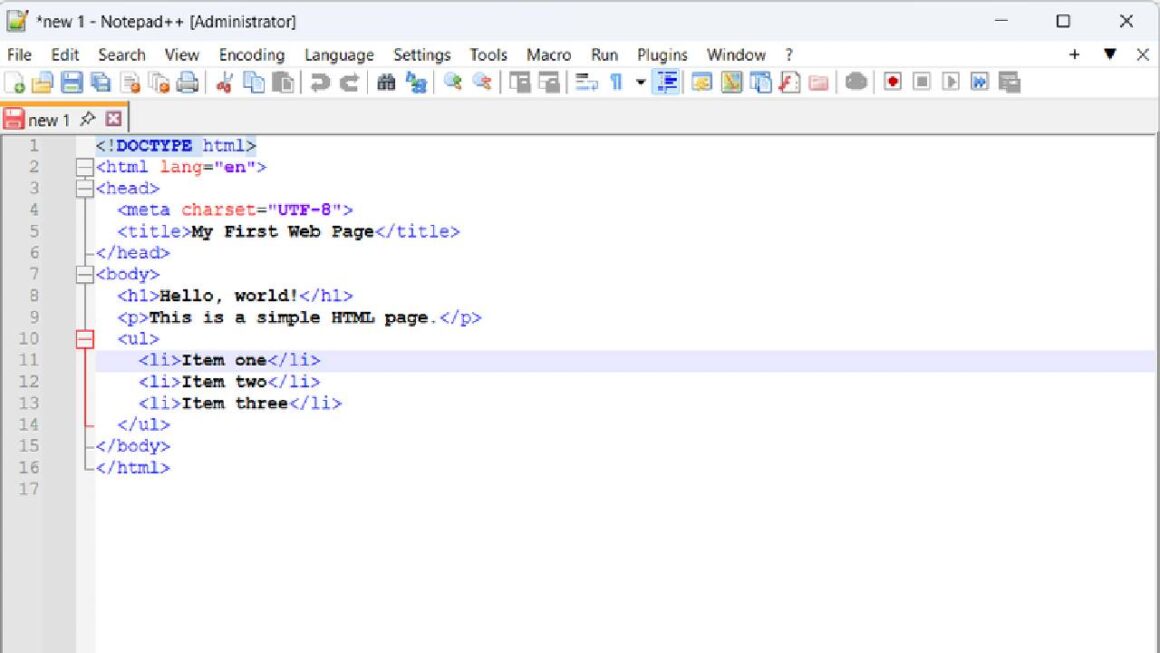Close current document with menu-bar X
This screenshot has height=653, width=1160.
tap(1142, 54)
